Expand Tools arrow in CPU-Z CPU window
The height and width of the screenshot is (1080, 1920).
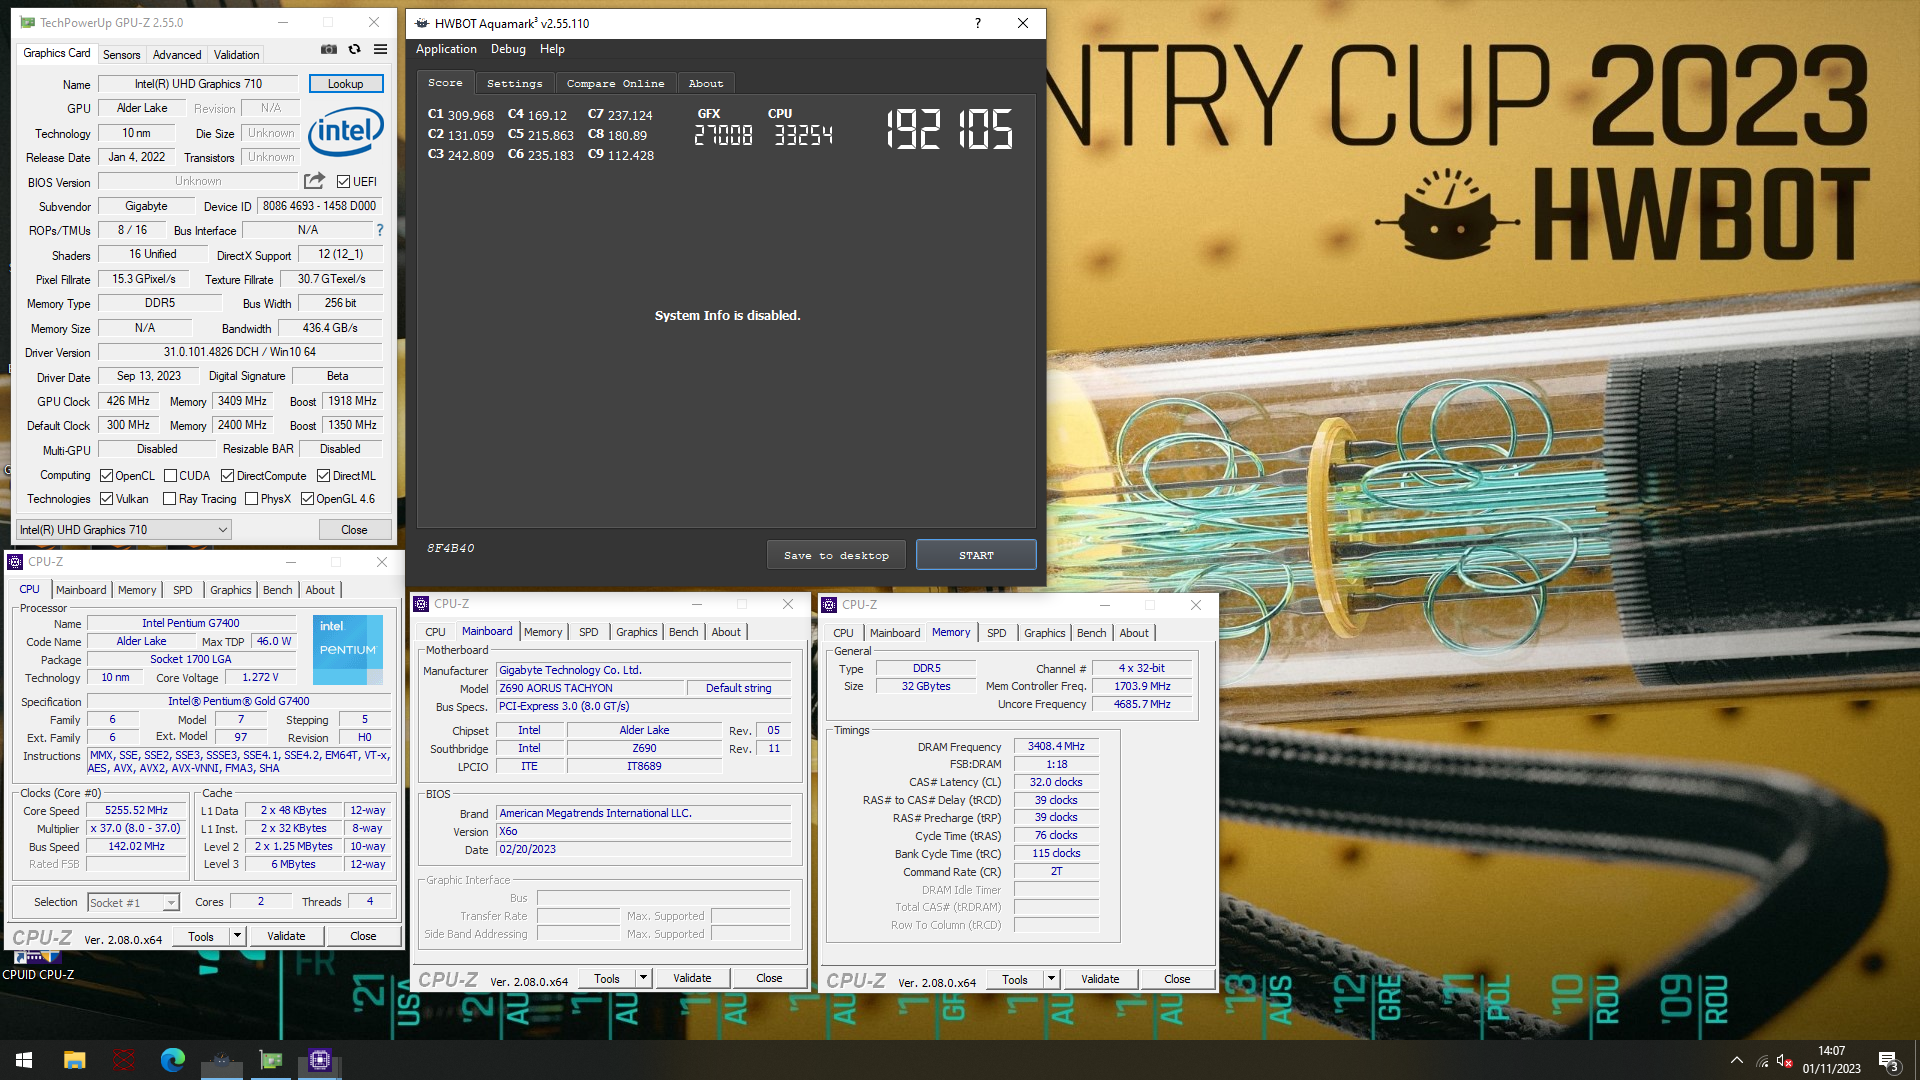(237, 937)
